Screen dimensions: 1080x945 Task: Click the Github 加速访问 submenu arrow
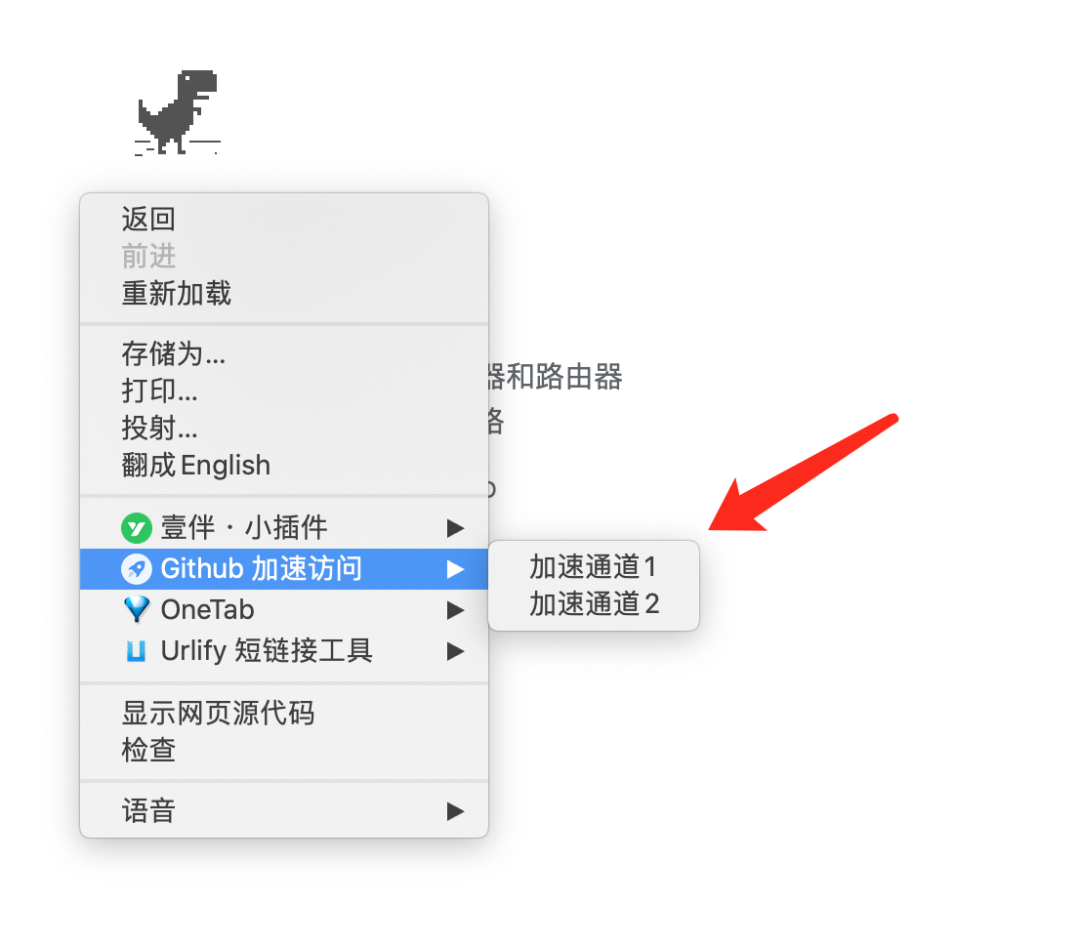tap(455, 569)
